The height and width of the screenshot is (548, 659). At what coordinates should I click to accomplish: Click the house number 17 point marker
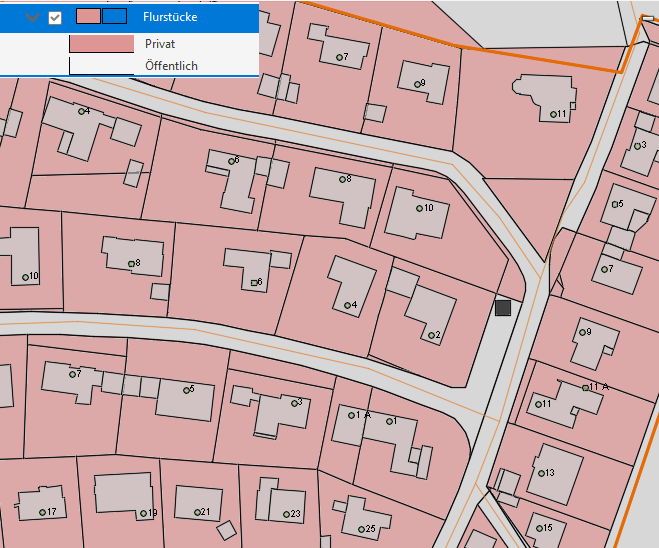point(42,513)
